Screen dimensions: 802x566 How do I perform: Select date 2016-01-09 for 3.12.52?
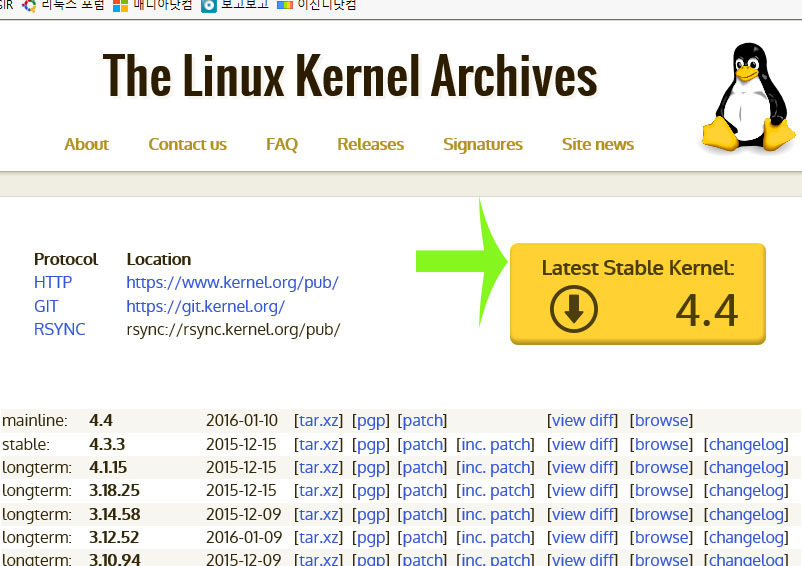[x=244, y=537]
